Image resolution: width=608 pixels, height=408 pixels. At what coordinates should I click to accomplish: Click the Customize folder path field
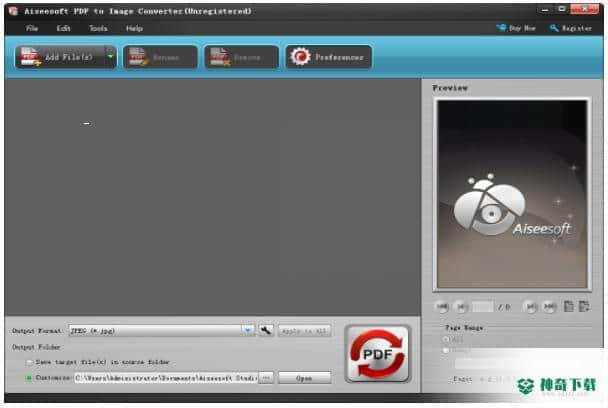tap(166, 378)
